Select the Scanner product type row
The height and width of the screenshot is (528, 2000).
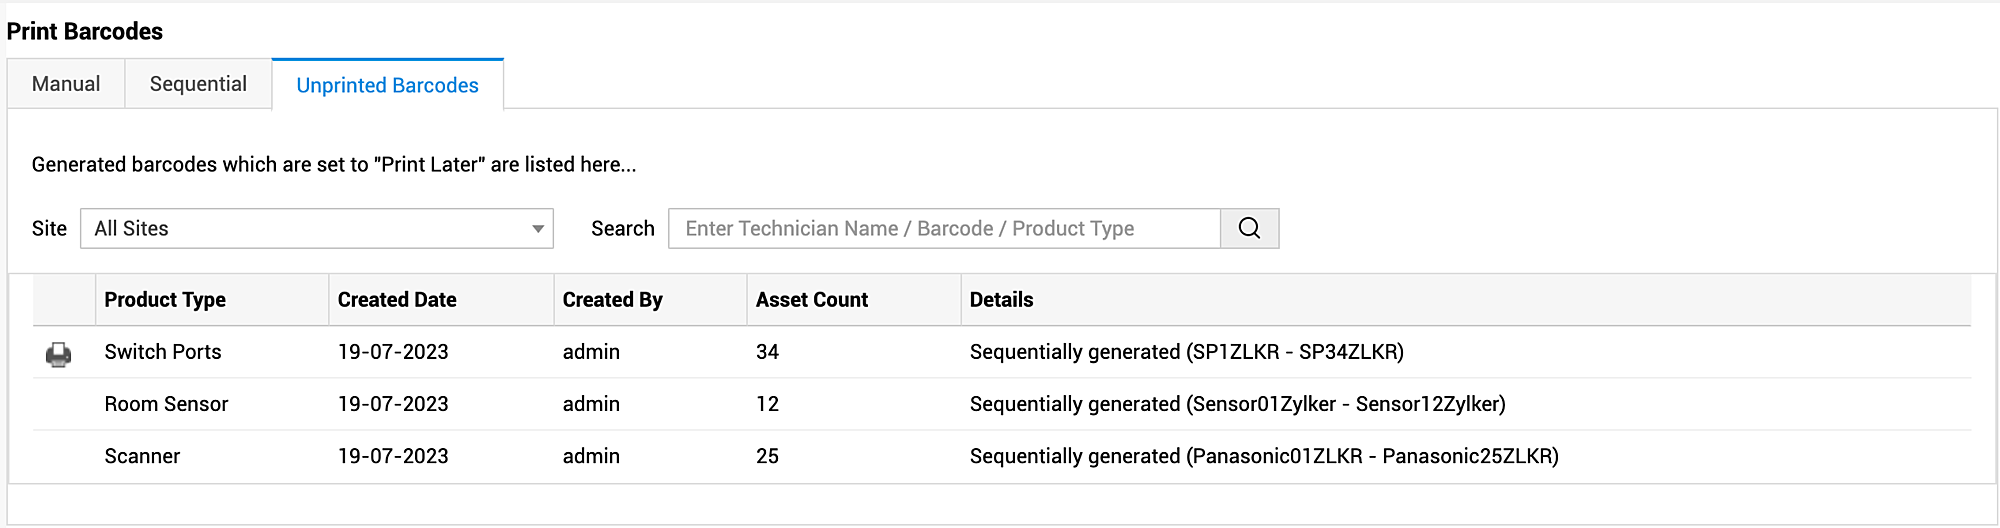click(x=142, y=456)
